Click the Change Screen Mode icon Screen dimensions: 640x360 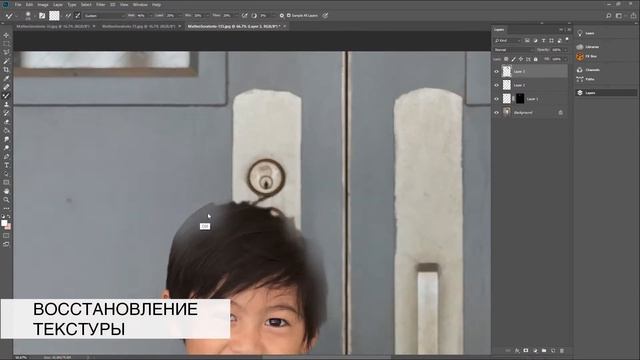pos(6,244)
